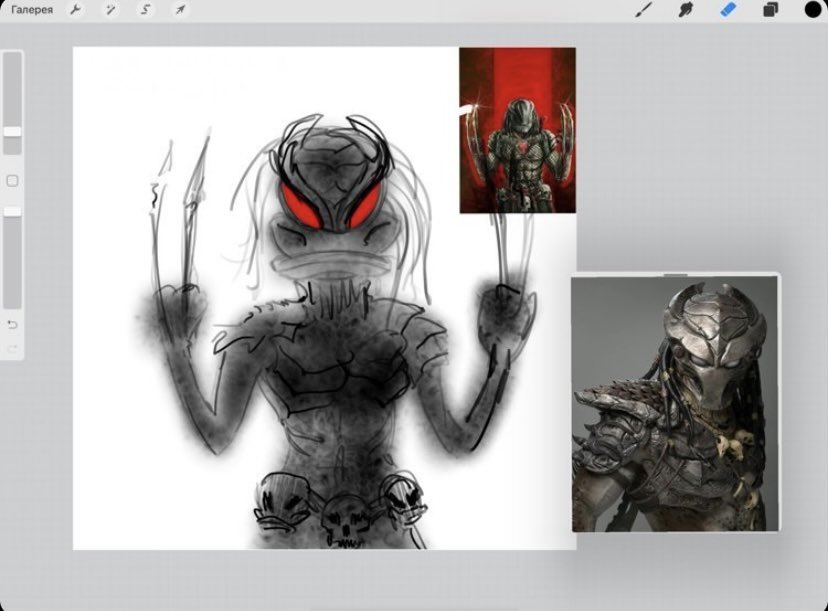Image resolution: width=828 pixels, height=611 pixels.
Task: Tap the grey Predator photo in reference window
Action: 675,404
